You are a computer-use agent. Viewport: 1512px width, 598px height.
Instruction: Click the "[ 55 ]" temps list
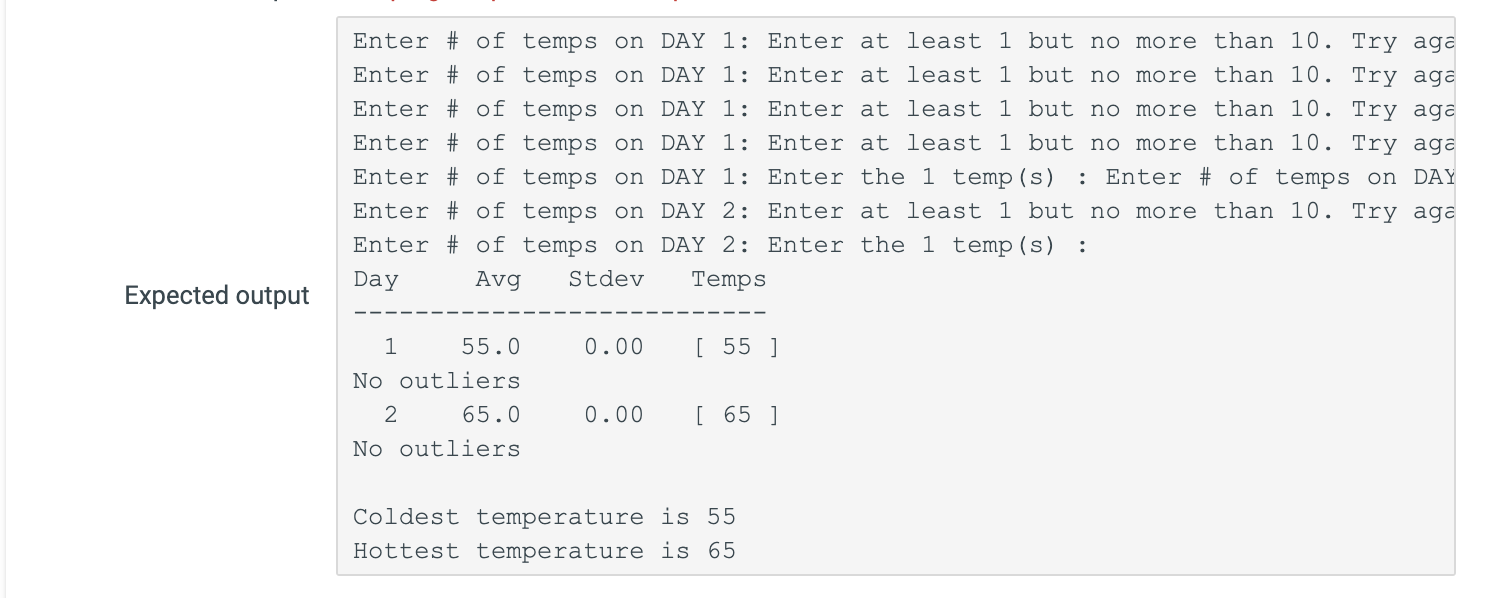[x=735, y=347]
